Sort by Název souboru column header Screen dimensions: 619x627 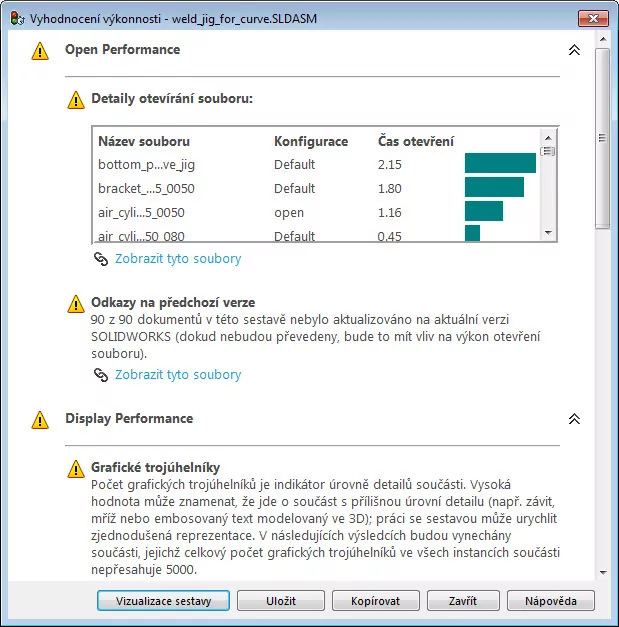(144, 141)
